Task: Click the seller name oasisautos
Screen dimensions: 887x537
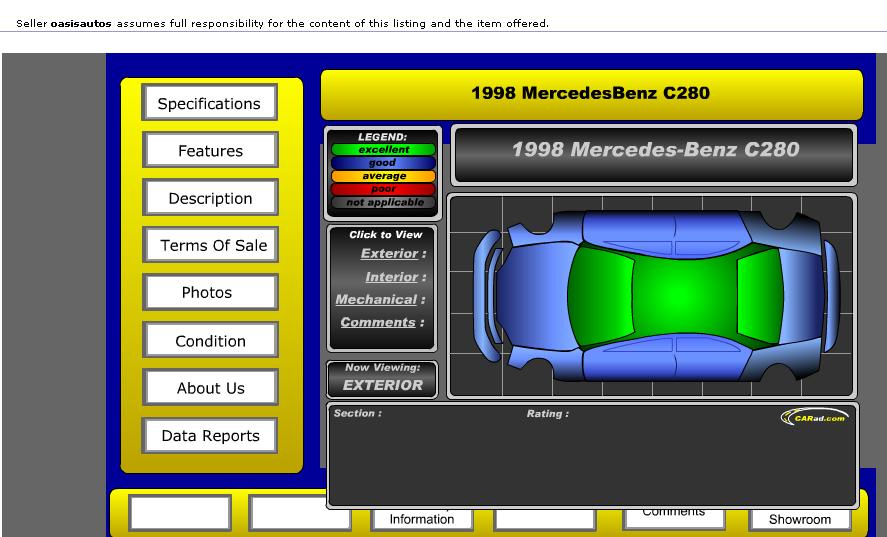Action: tap(81, 23)
